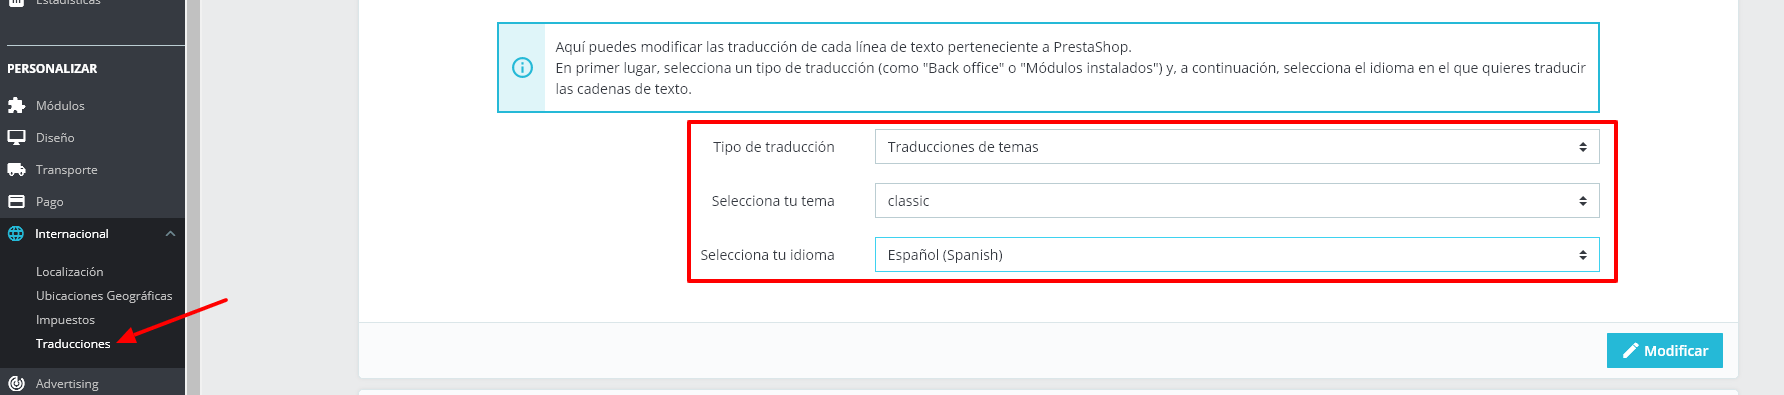This screenshot has height=395, width=1784.
Task: Click the Advertising sidebar icon
Action: (x=16, y=383)
